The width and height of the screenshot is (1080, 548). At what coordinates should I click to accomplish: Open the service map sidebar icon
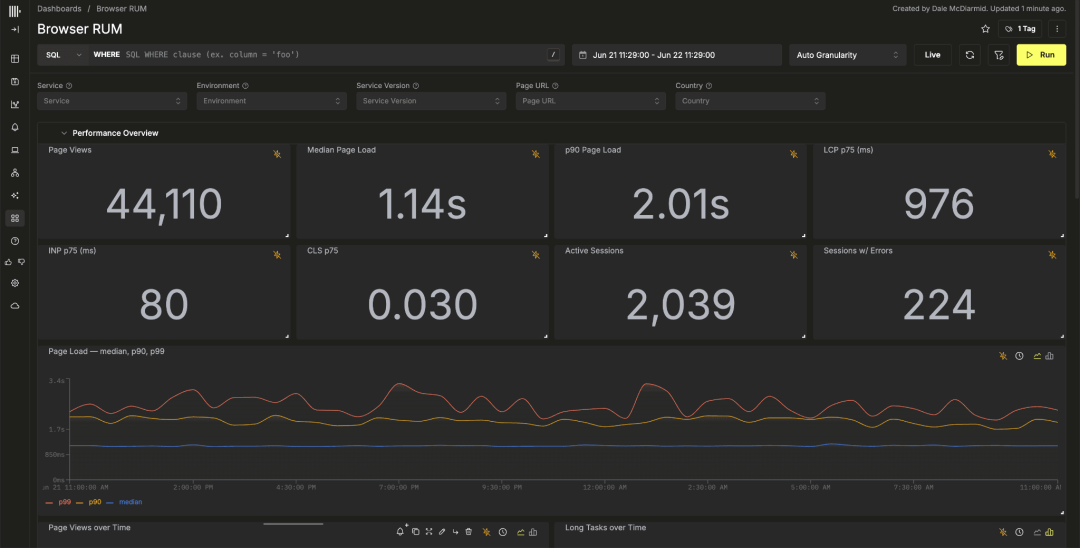(15, 173)
